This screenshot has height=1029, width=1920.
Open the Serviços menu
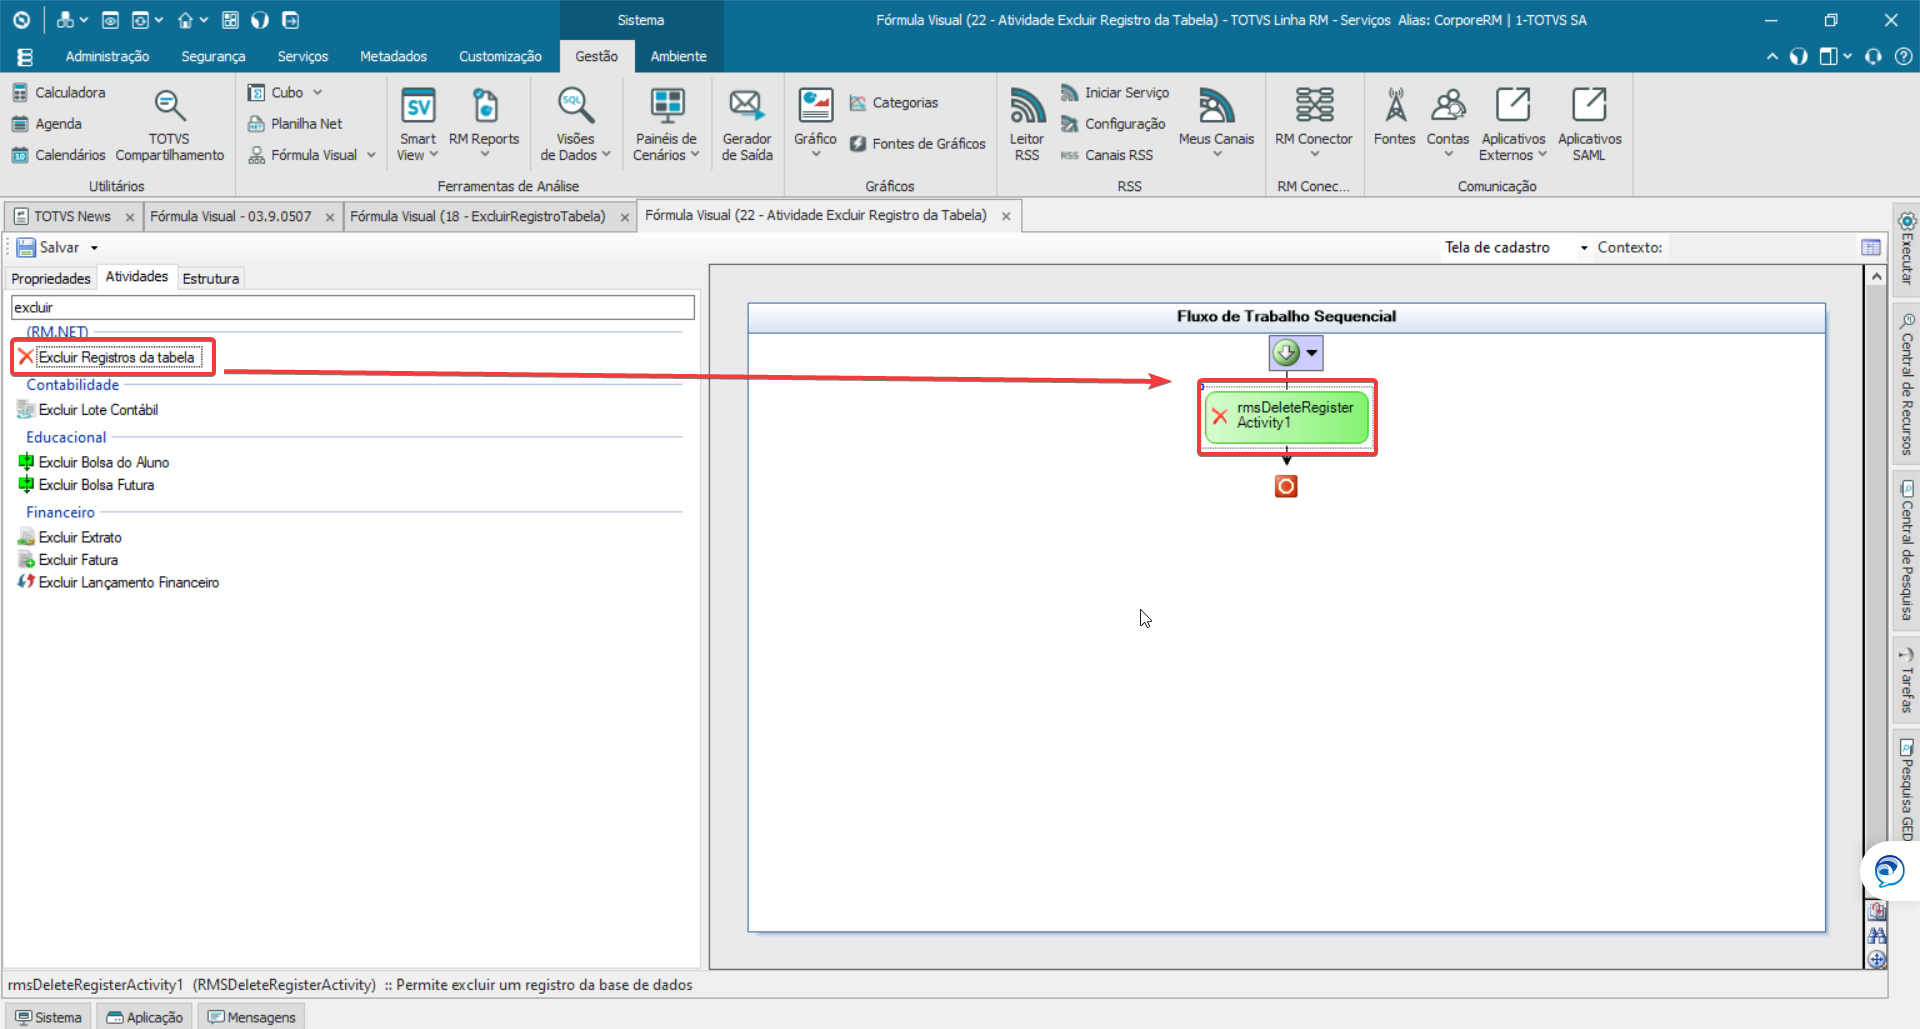pyautogui.click(x=303, y=56)
